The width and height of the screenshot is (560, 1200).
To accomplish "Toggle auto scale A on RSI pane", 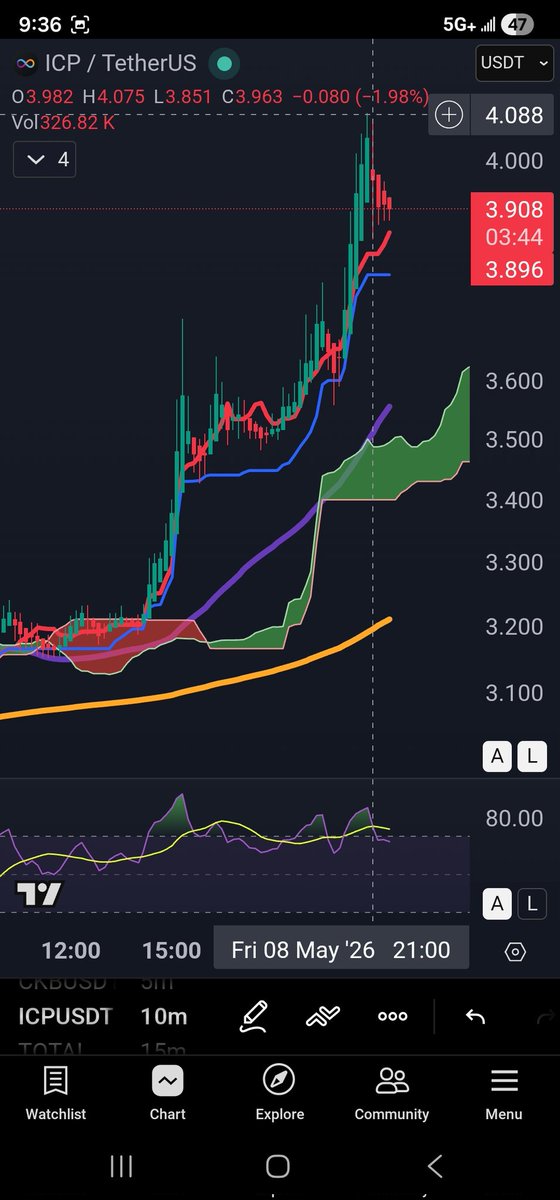I will pos(497,904).
